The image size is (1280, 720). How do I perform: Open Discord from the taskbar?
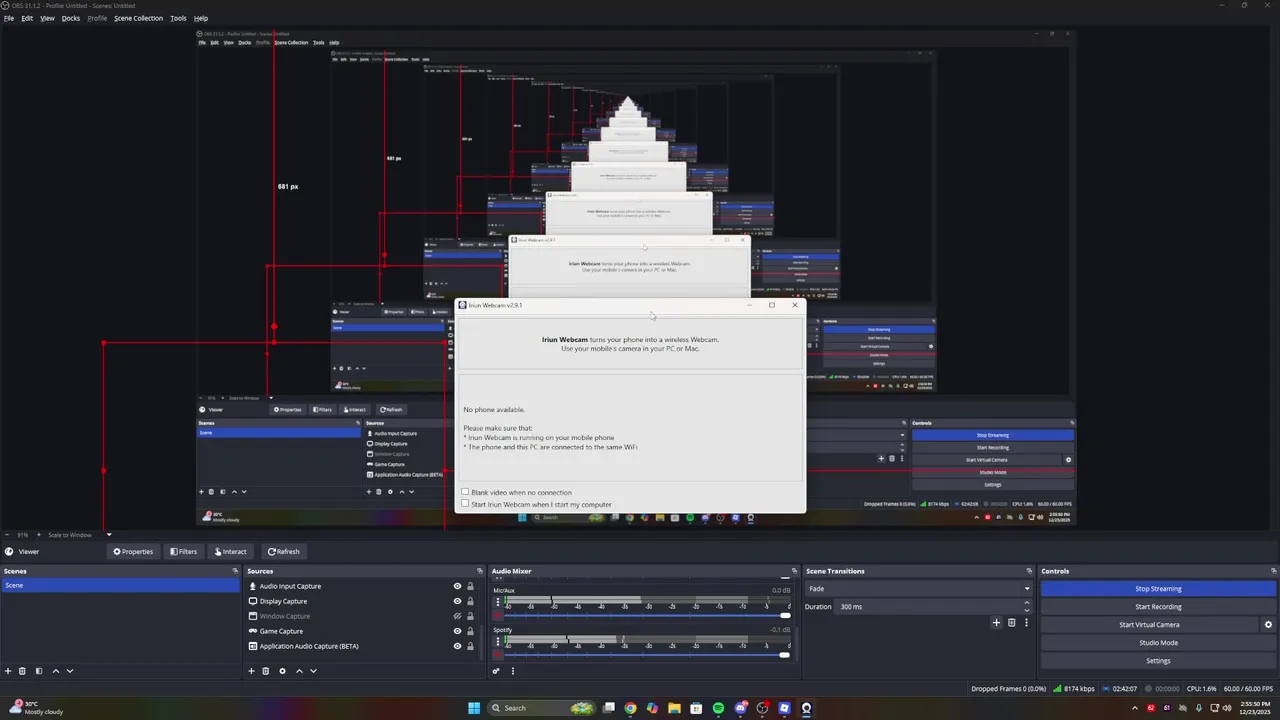coord(740,708)
